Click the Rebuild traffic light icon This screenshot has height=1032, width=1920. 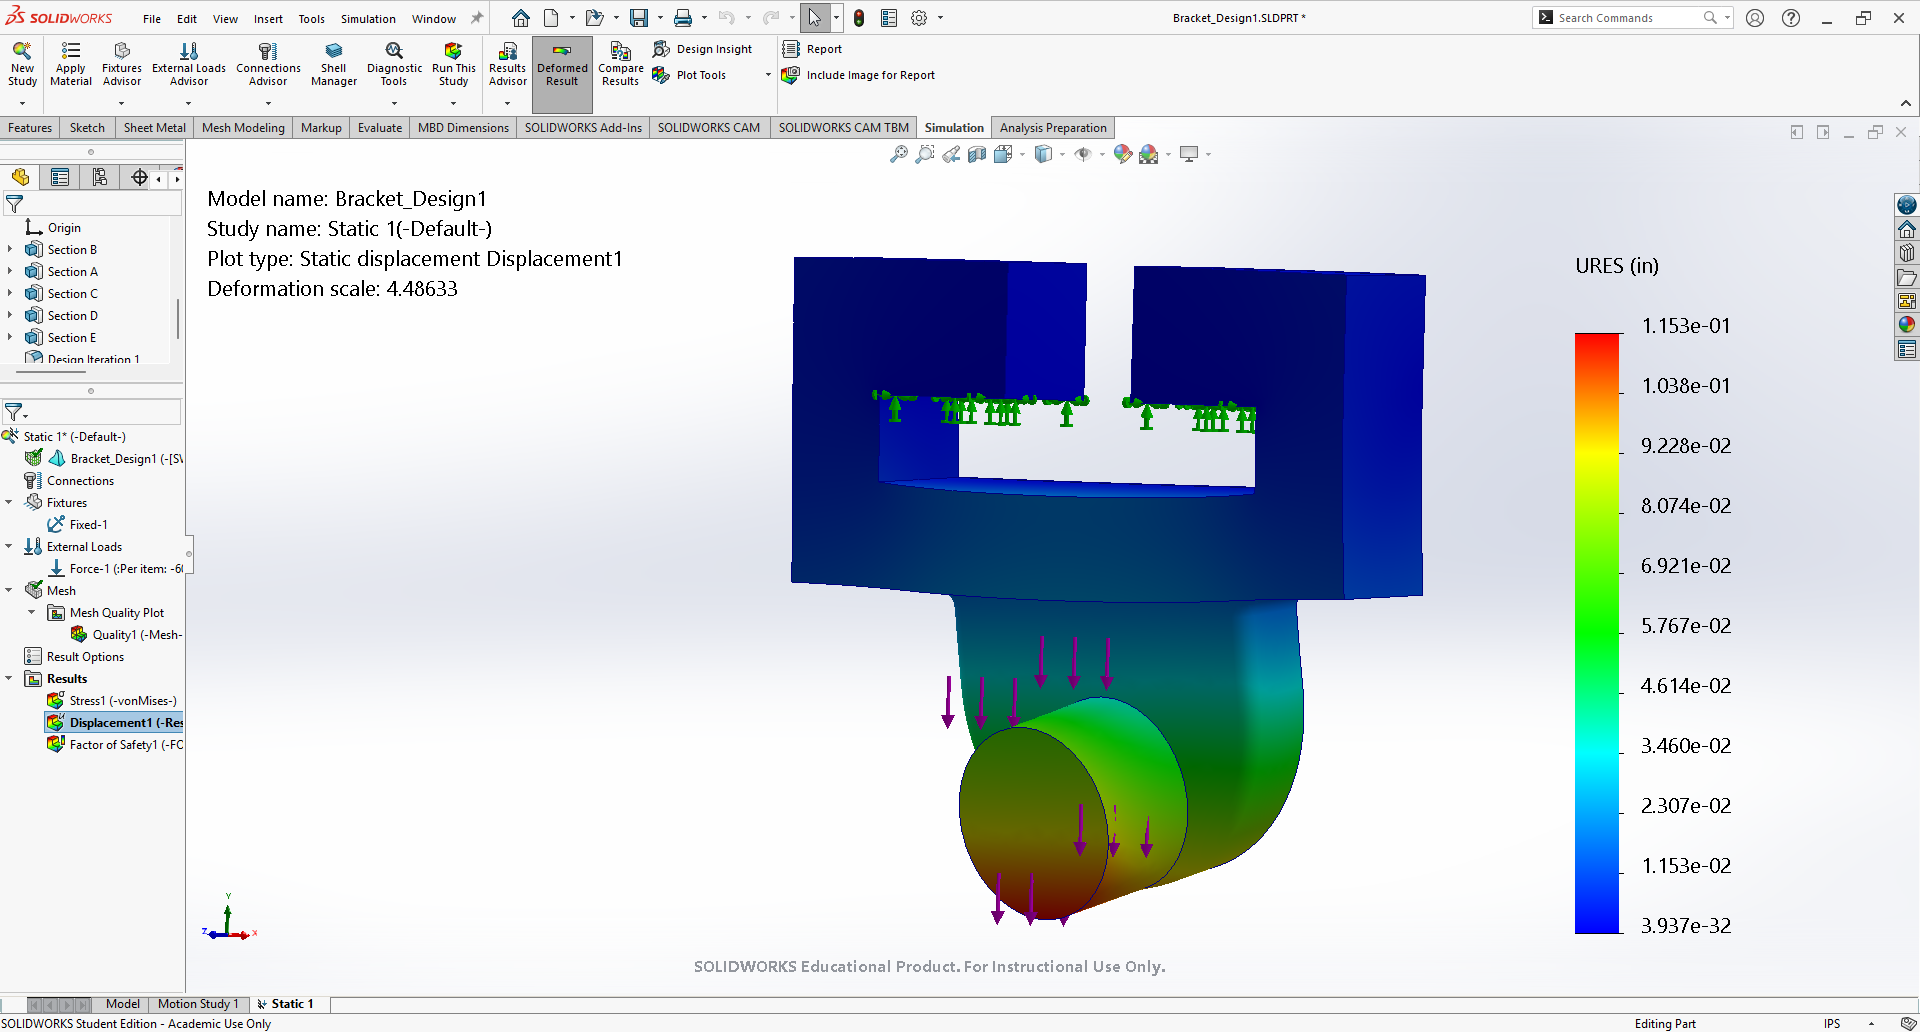coord(859,18)
